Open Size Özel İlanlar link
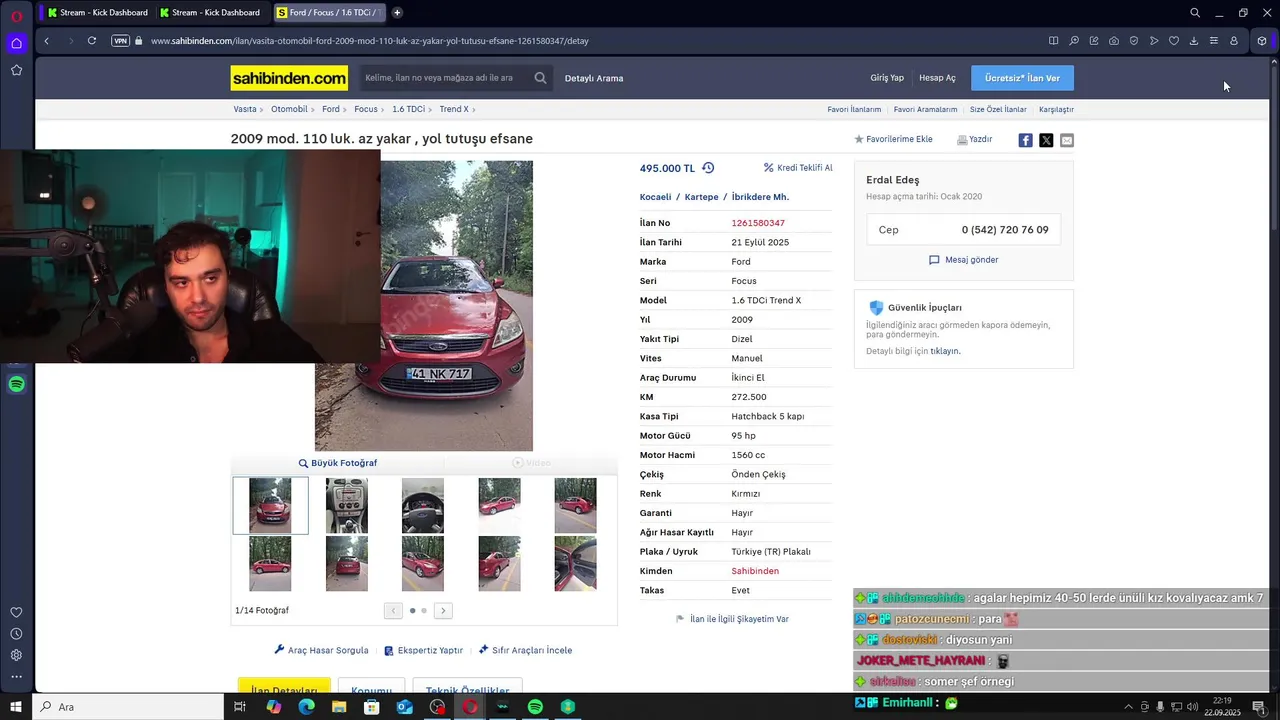The width and height of the screenshot is (1280, 720). point(998,109)
